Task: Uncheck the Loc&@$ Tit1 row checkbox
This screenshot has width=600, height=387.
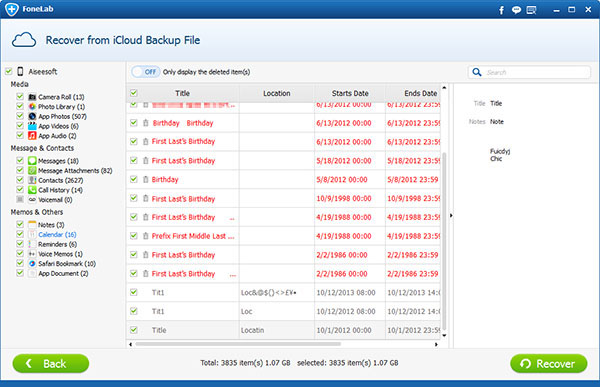Action: click(134, 292)
